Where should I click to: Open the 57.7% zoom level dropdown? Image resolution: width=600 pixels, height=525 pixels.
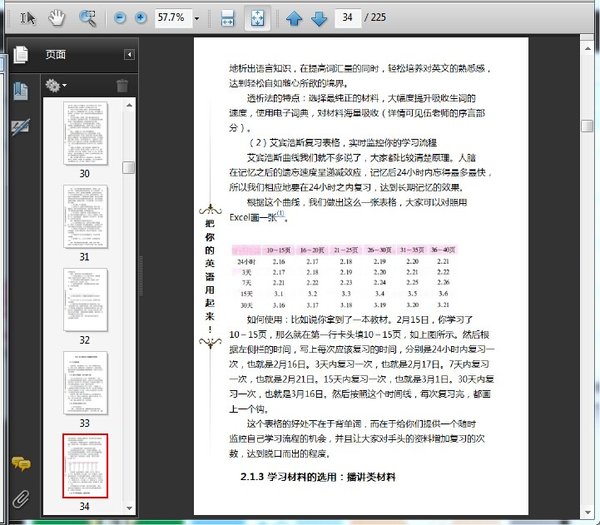[196, 19]
